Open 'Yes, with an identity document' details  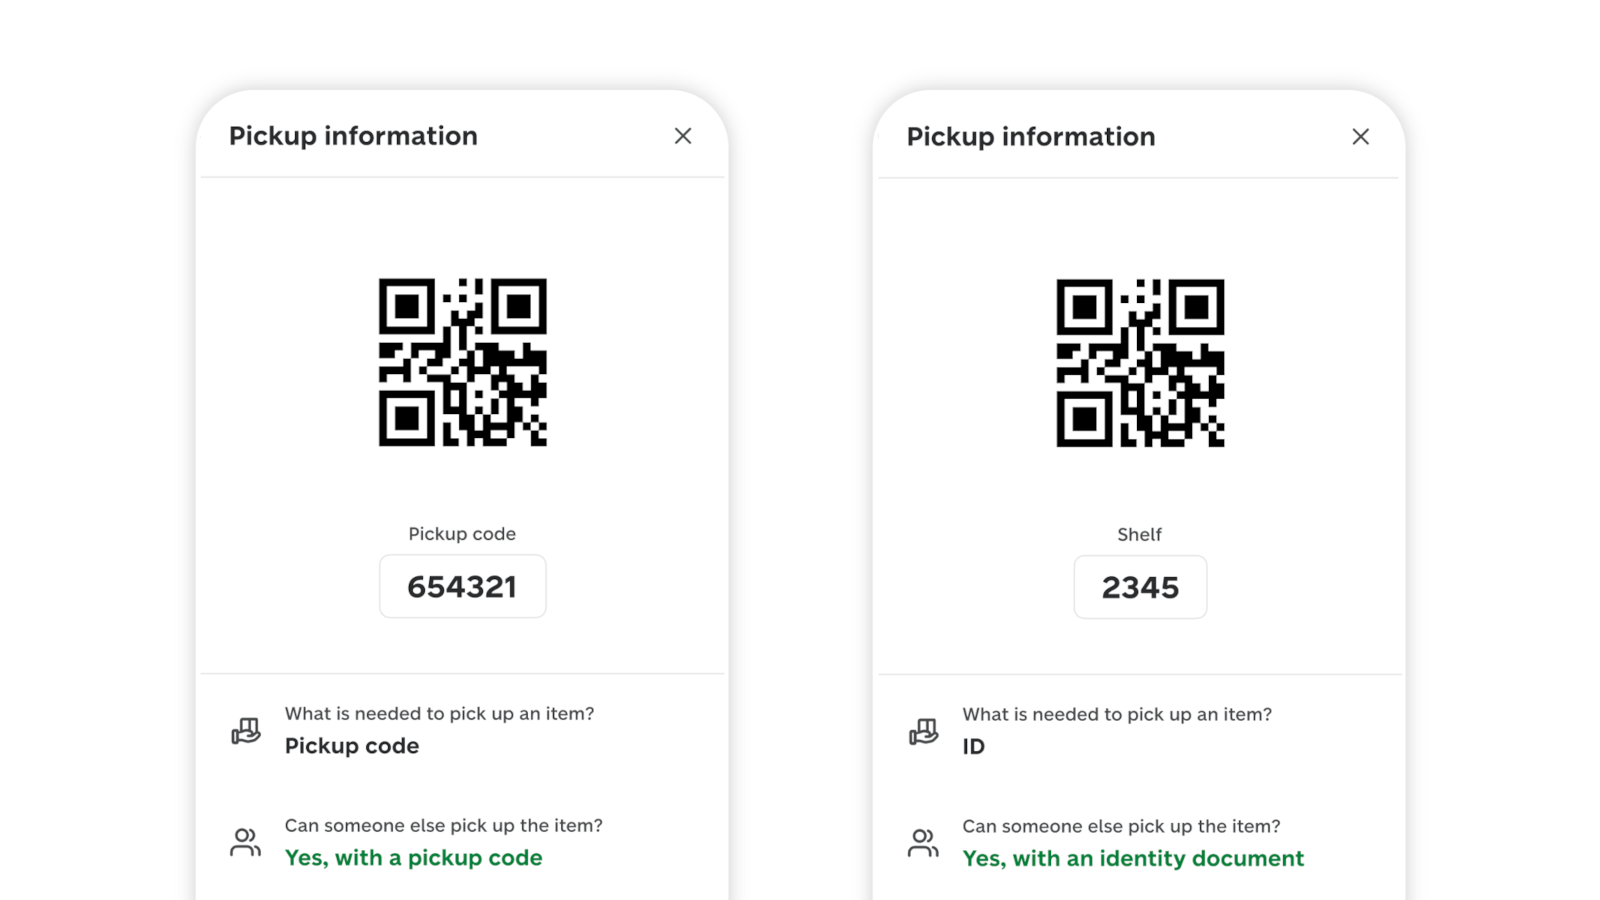[x=1132, y=858]
